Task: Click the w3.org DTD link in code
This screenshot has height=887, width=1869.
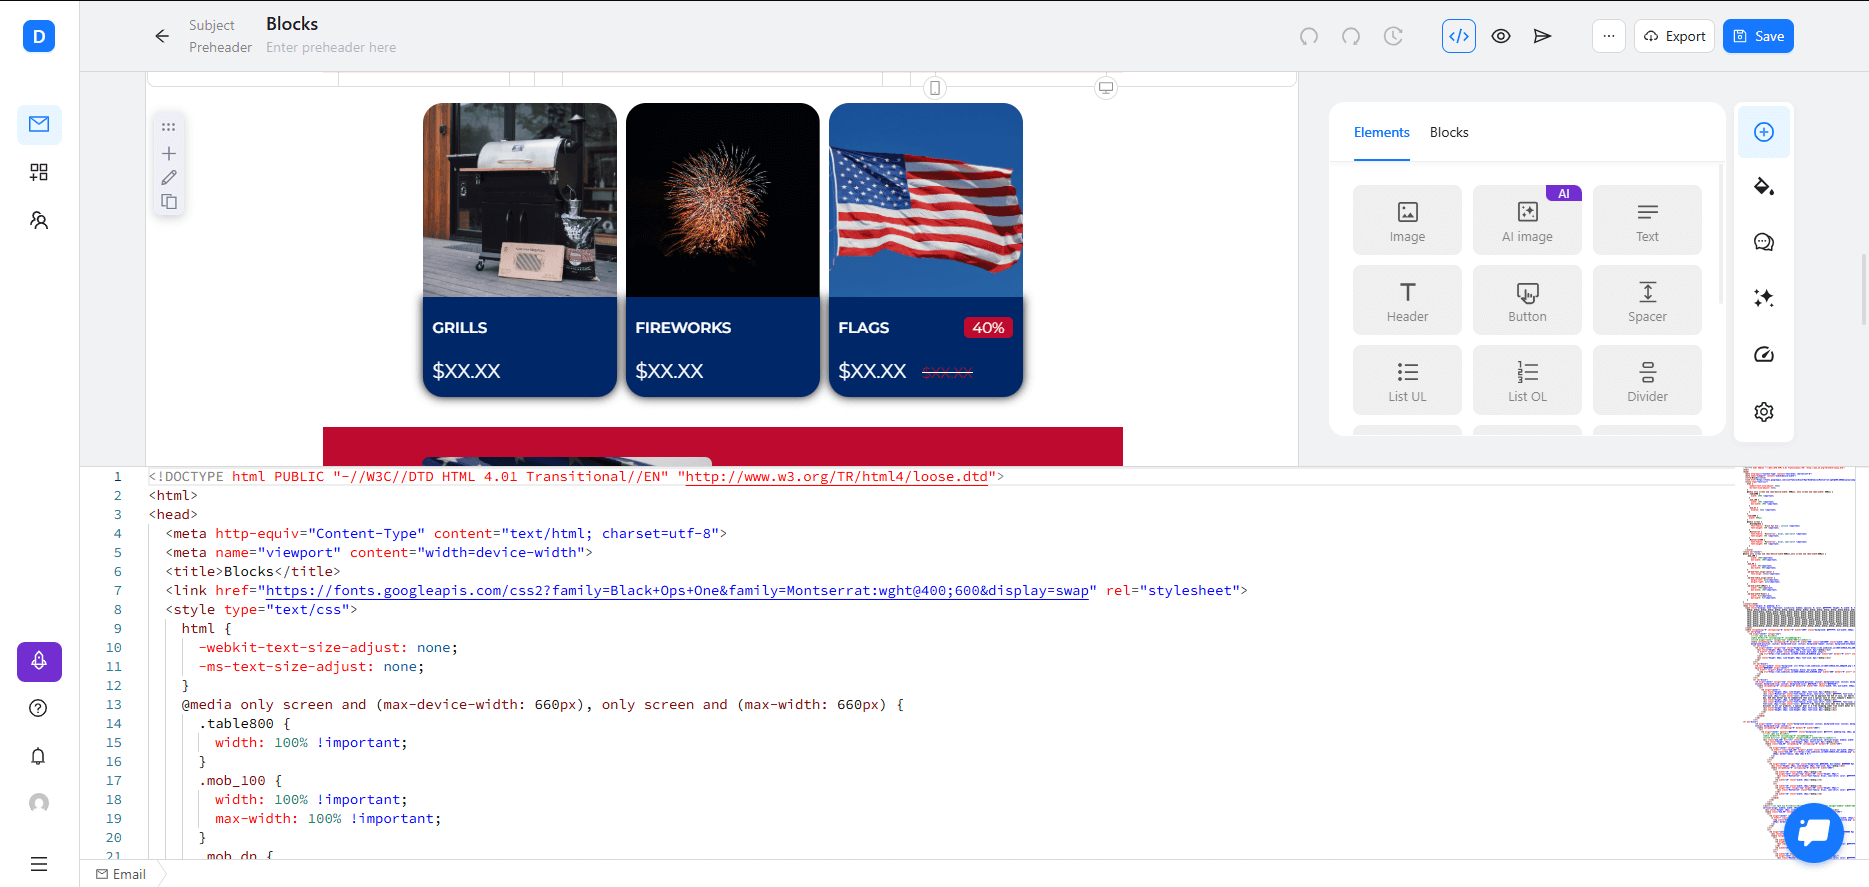Action: [x=836, y=477]
